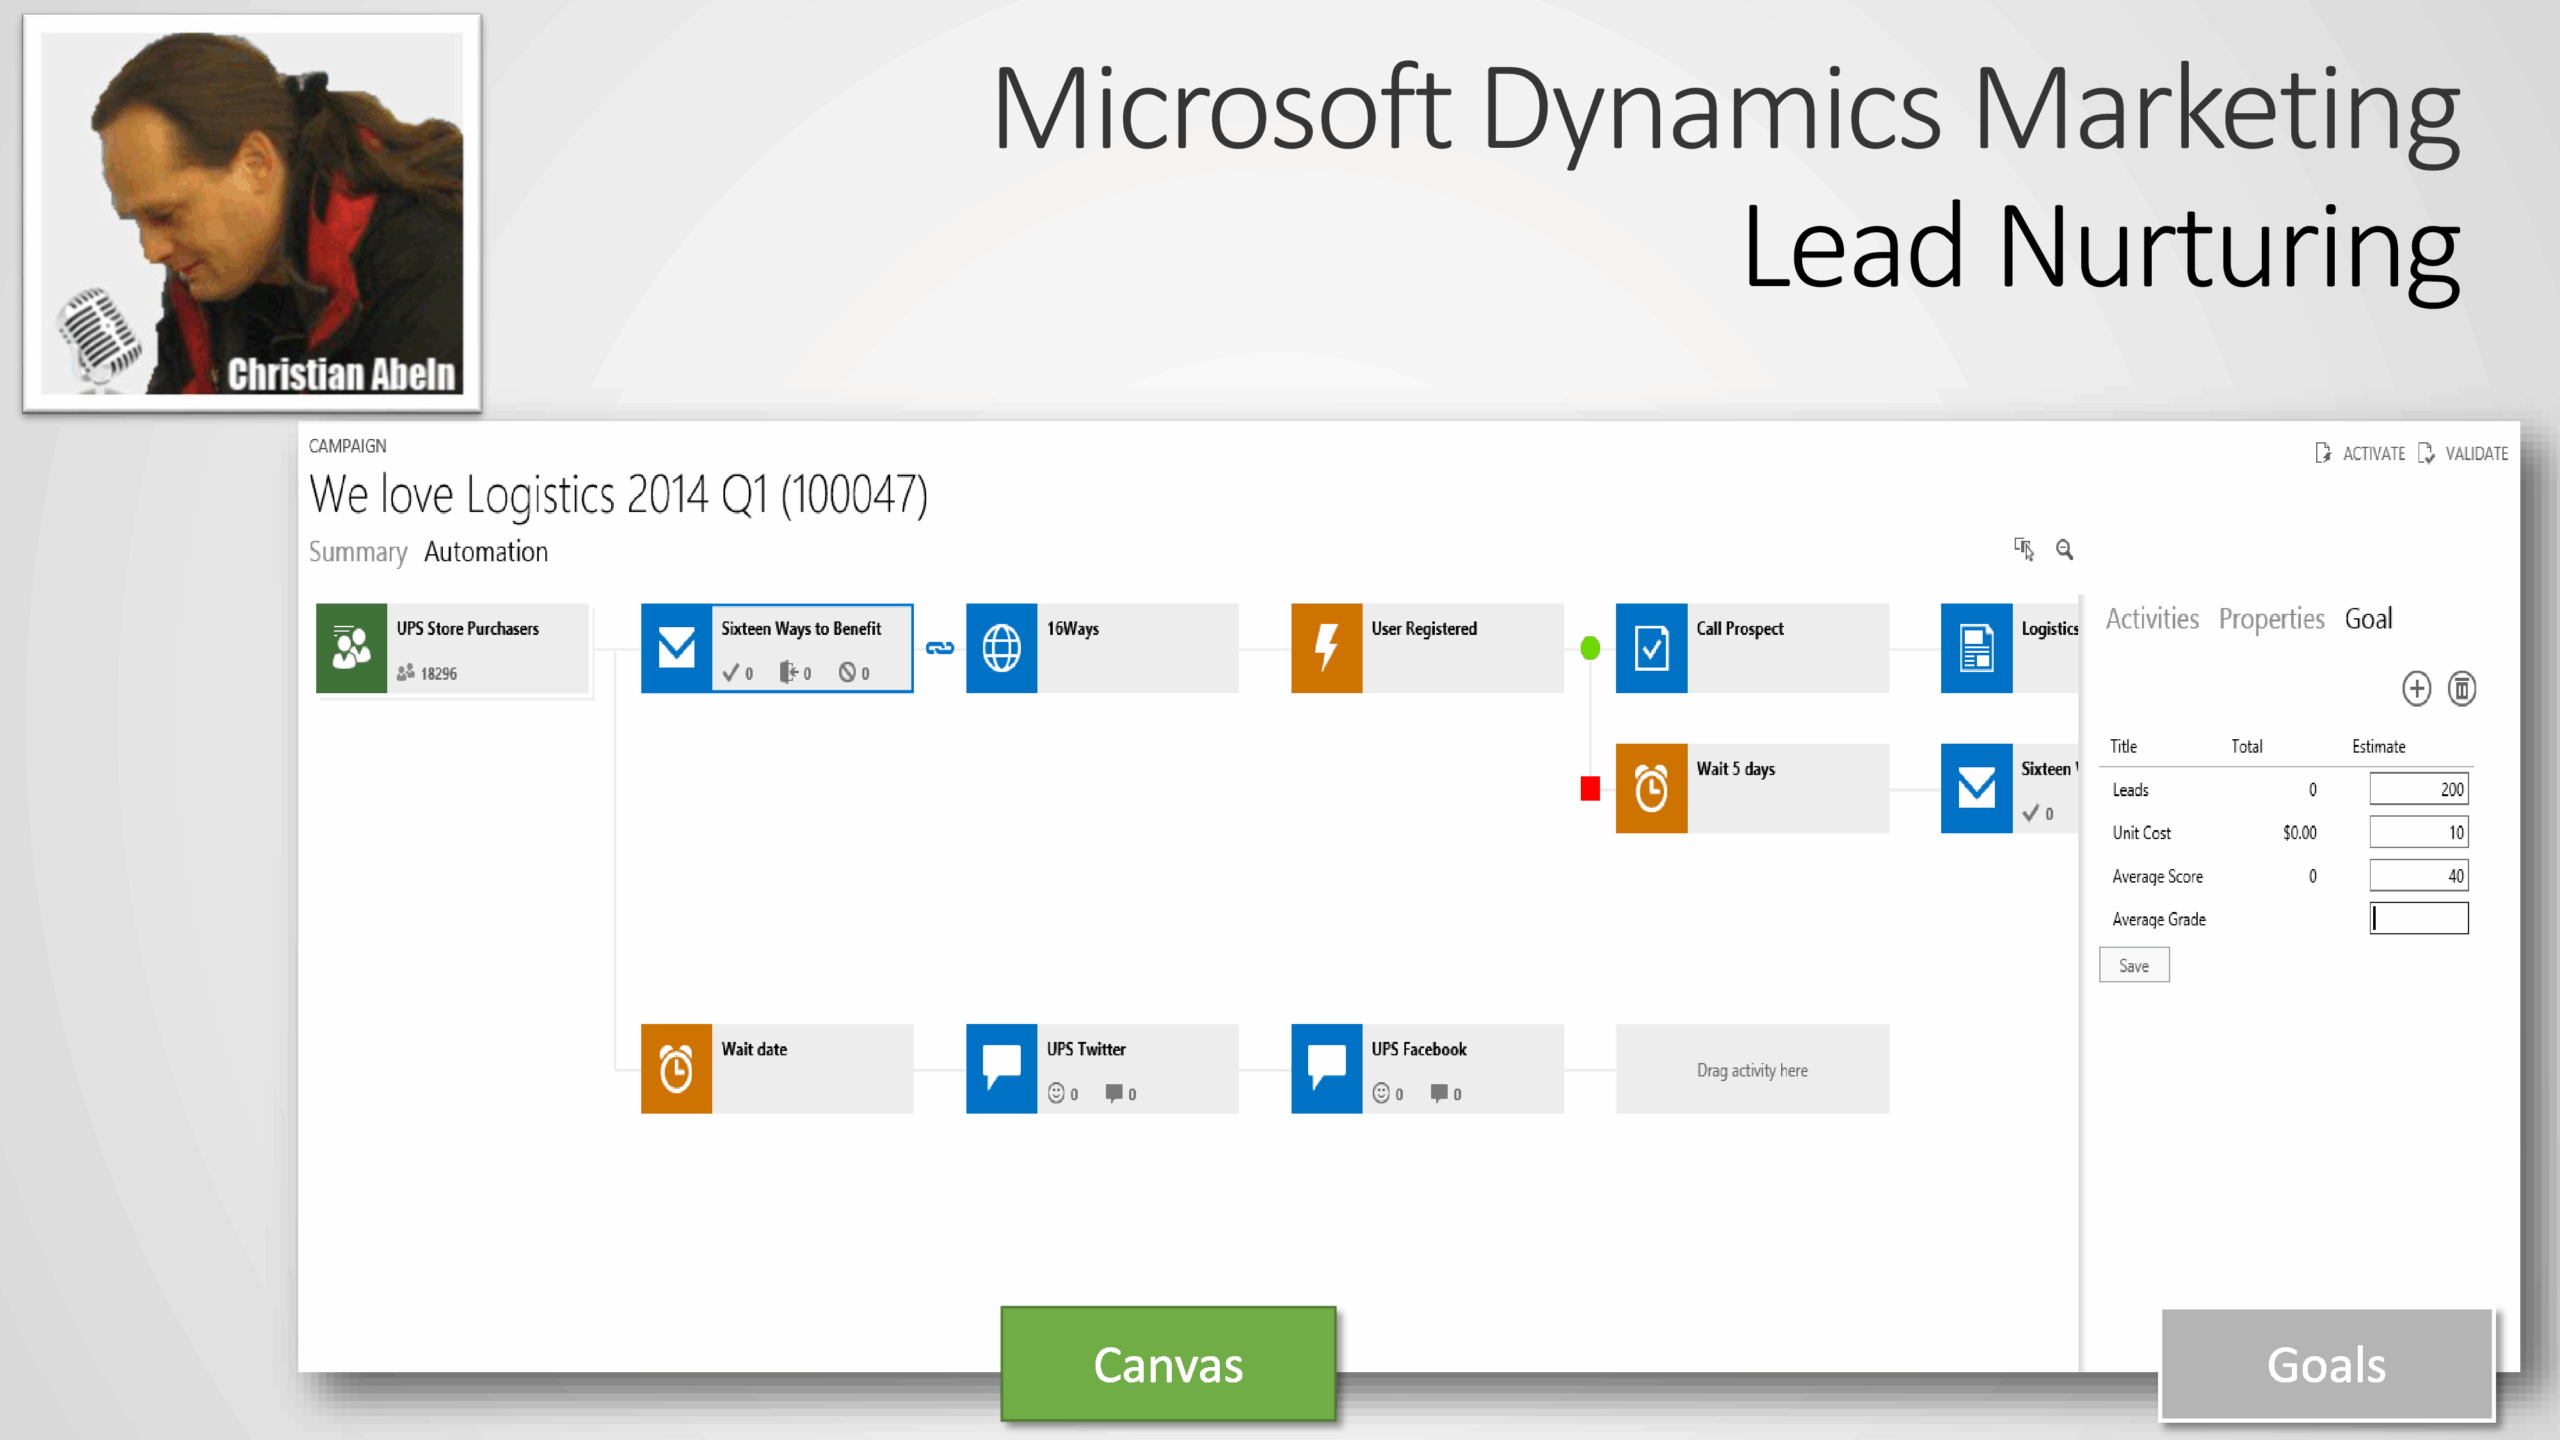Click the VALIDATE button
This screenshot has height=1440, width=2560.
2463,453
